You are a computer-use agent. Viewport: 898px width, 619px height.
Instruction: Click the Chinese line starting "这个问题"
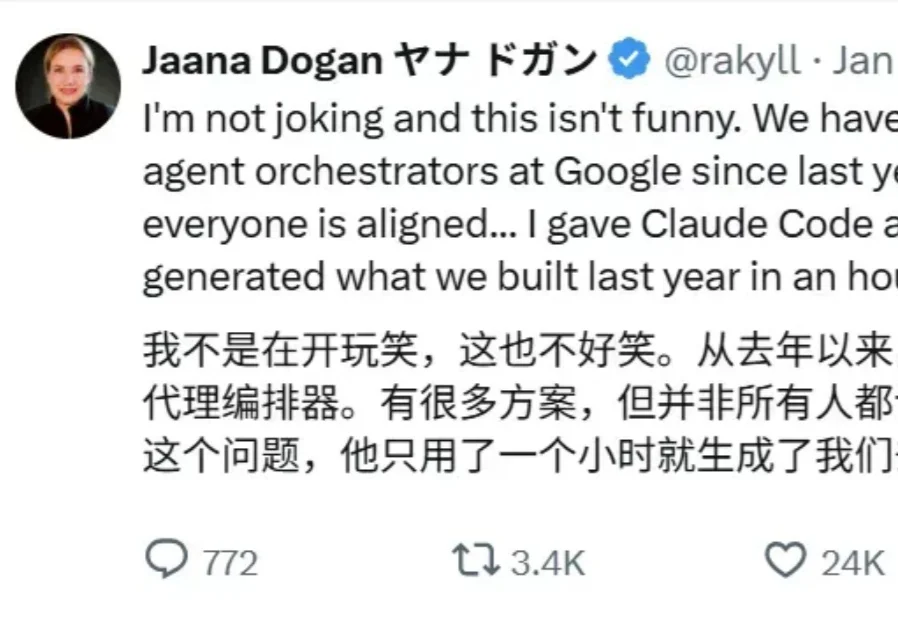pos(520,455)
